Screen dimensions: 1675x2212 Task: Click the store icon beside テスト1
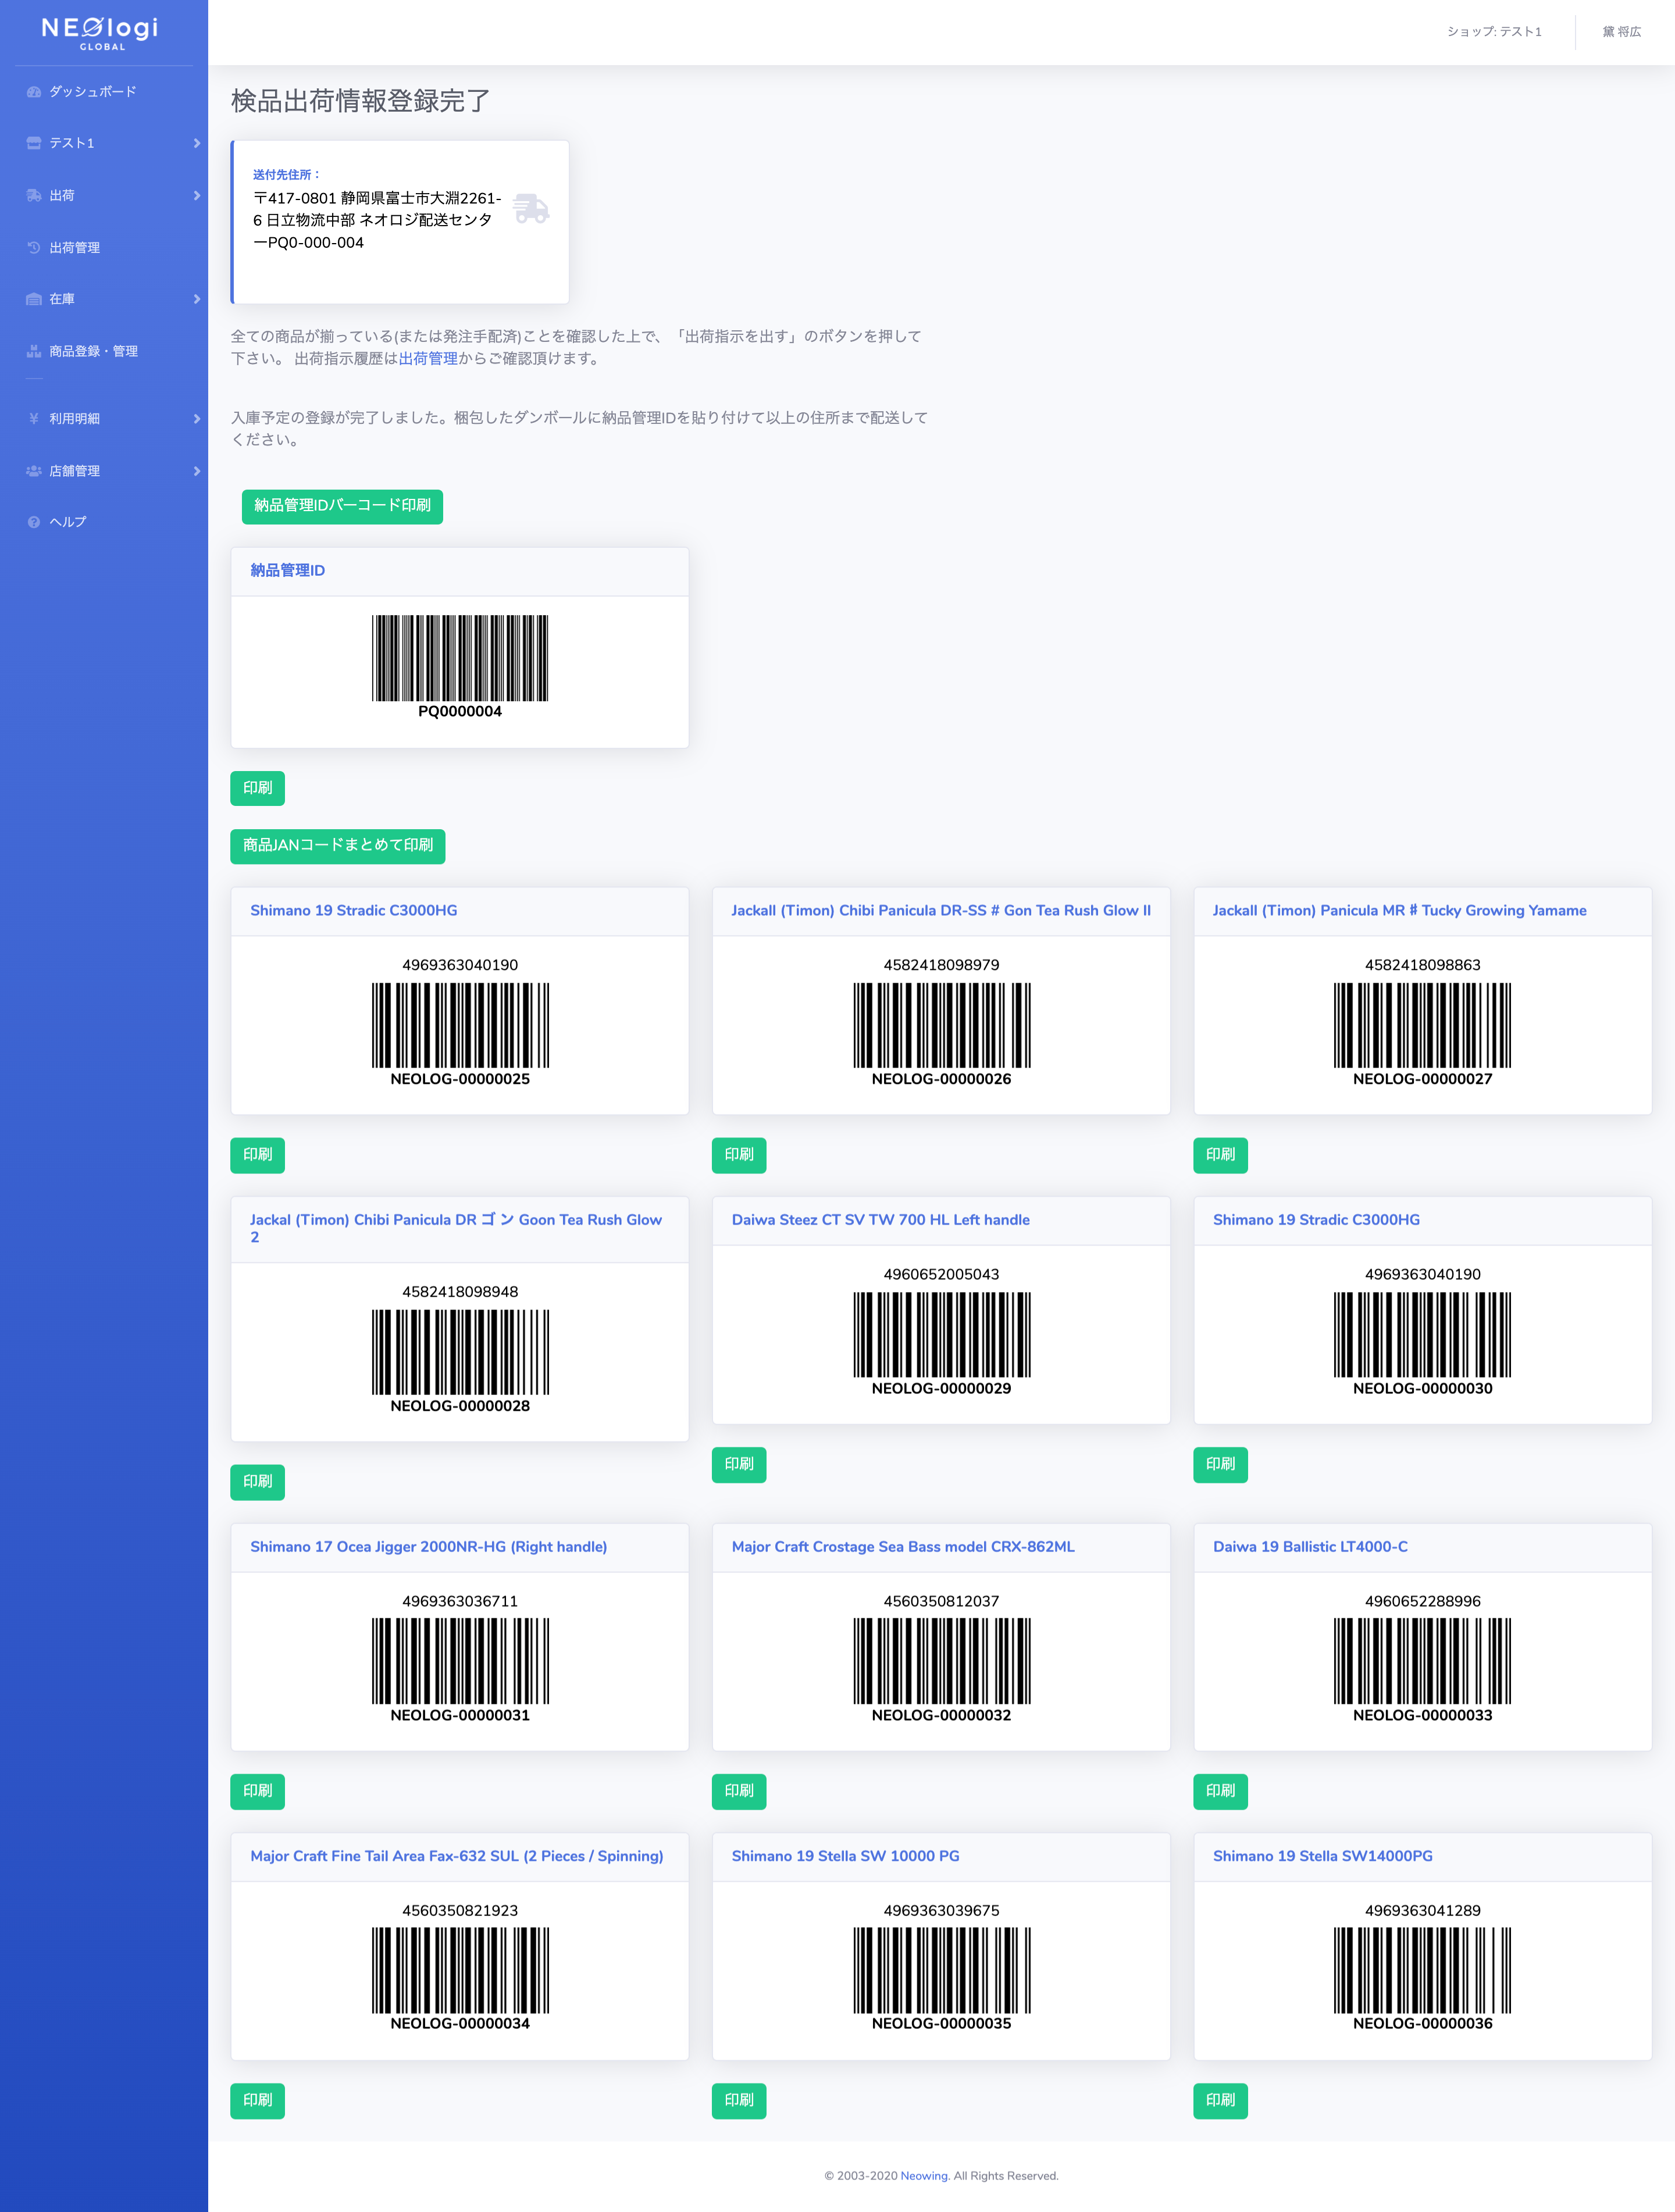click(x=34, y=143)
